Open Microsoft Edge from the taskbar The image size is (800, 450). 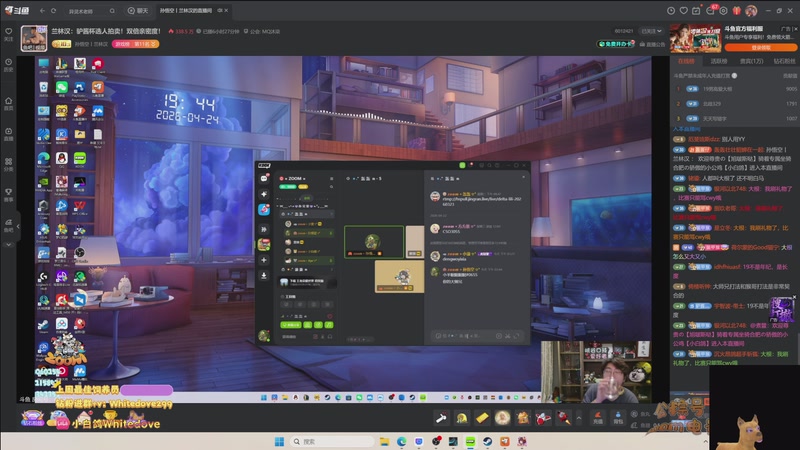[402, 441]
